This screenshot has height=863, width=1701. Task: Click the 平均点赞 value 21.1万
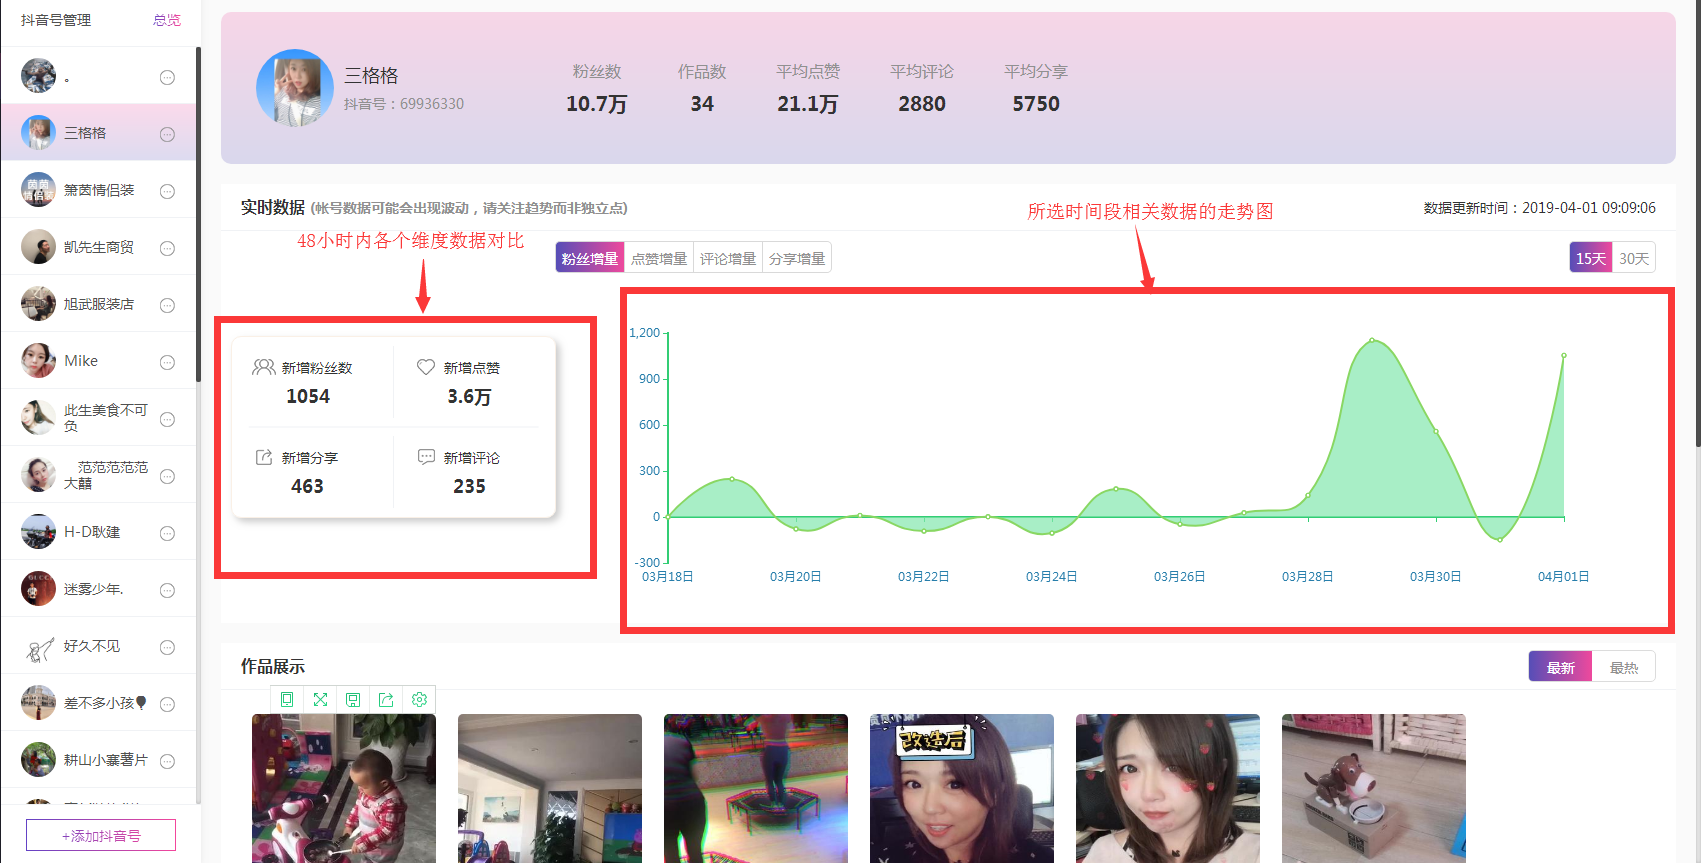[x=808, y=104]
